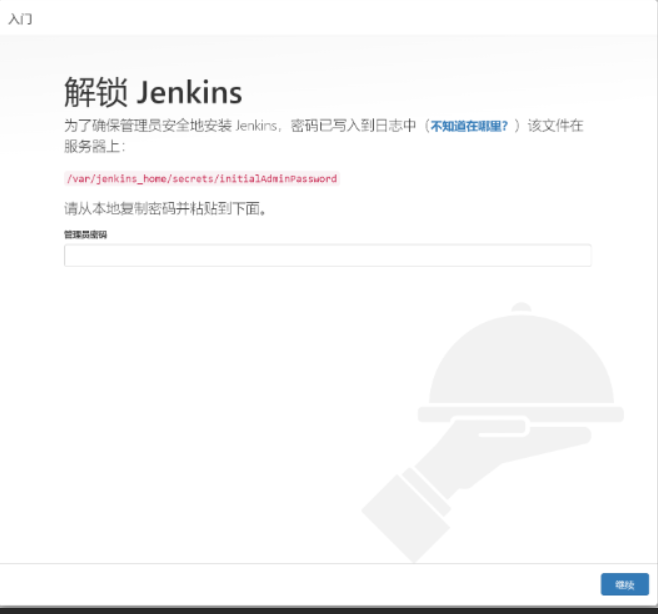Focus the 管理员密码 password input field
This screenshot has width=658, height=614.
pyautogui.click(x=327, y=256)
